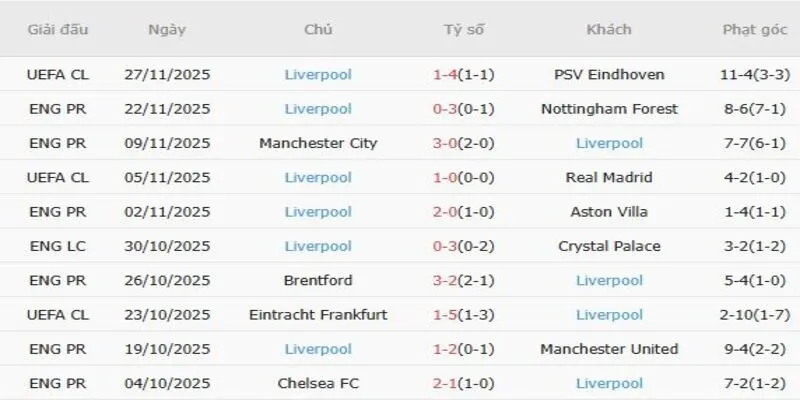Click the Brentford team name

pyautogui.click(x=318, y=280)
